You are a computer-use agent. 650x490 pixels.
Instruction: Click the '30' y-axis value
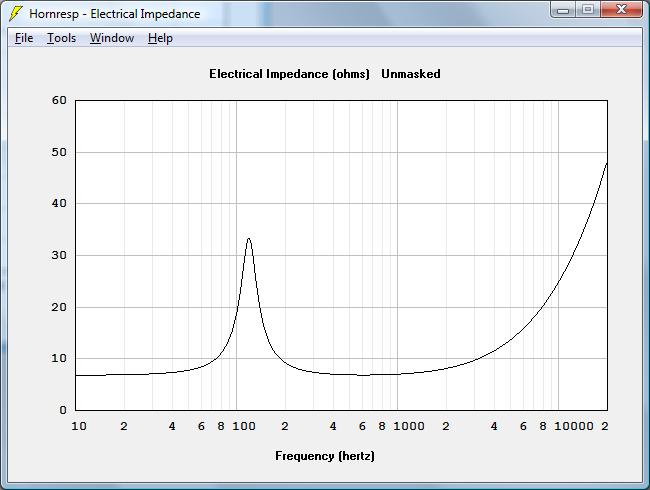59,255
